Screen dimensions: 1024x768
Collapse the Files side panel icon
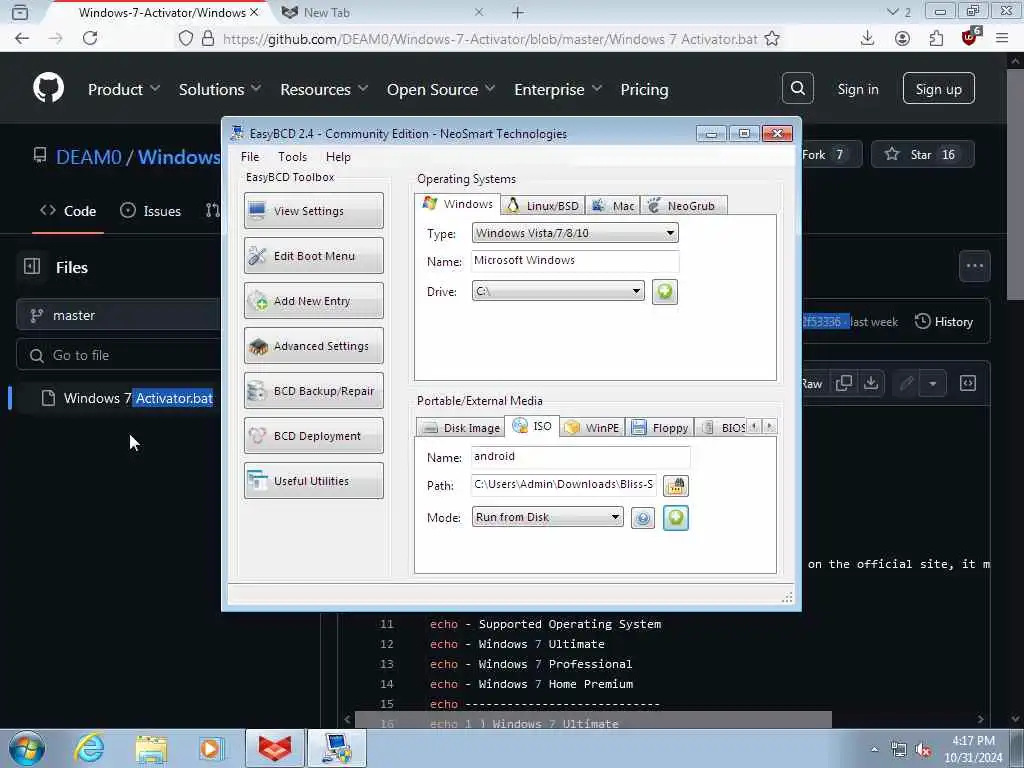click(x=32, y=266)
